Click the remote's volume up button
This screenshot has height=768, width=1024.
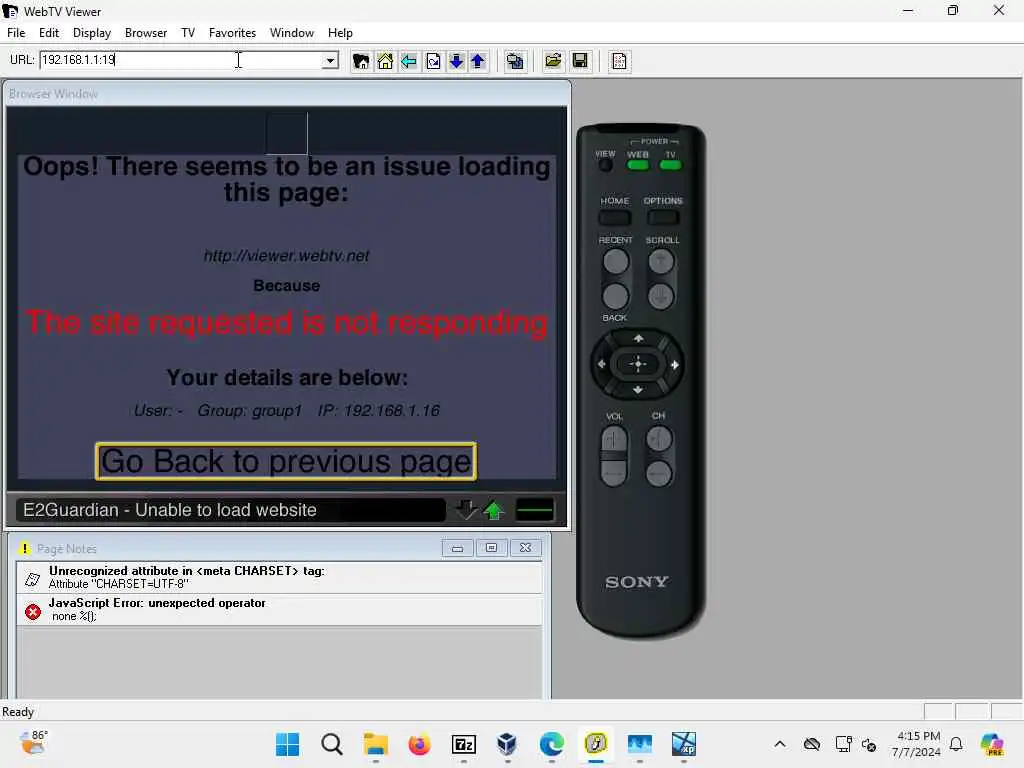[x=613, y=440]
